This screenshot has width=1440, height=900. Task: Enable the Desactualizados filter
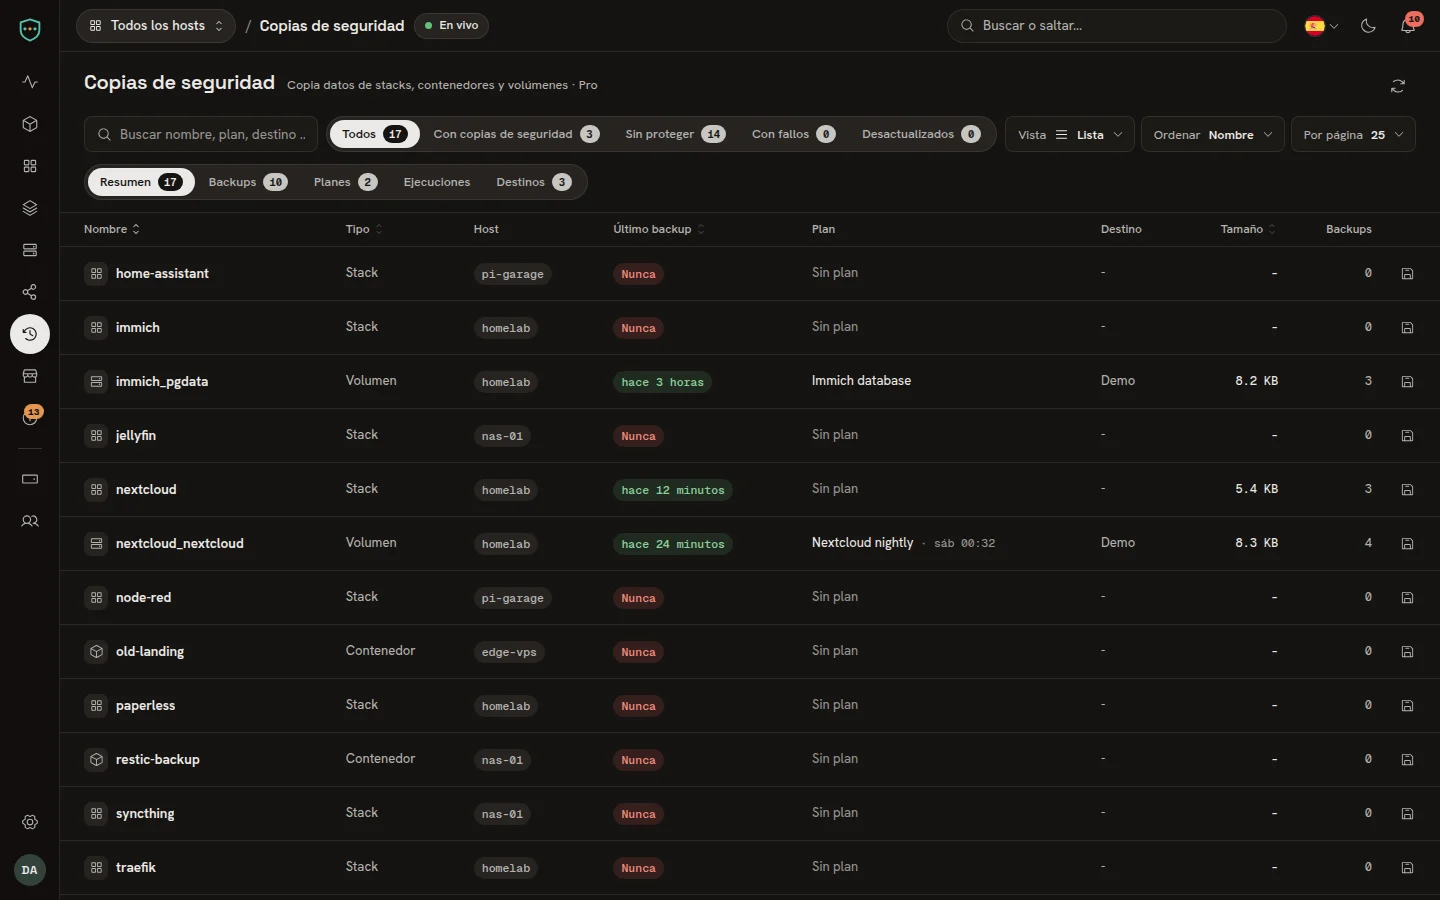(921, 134)
